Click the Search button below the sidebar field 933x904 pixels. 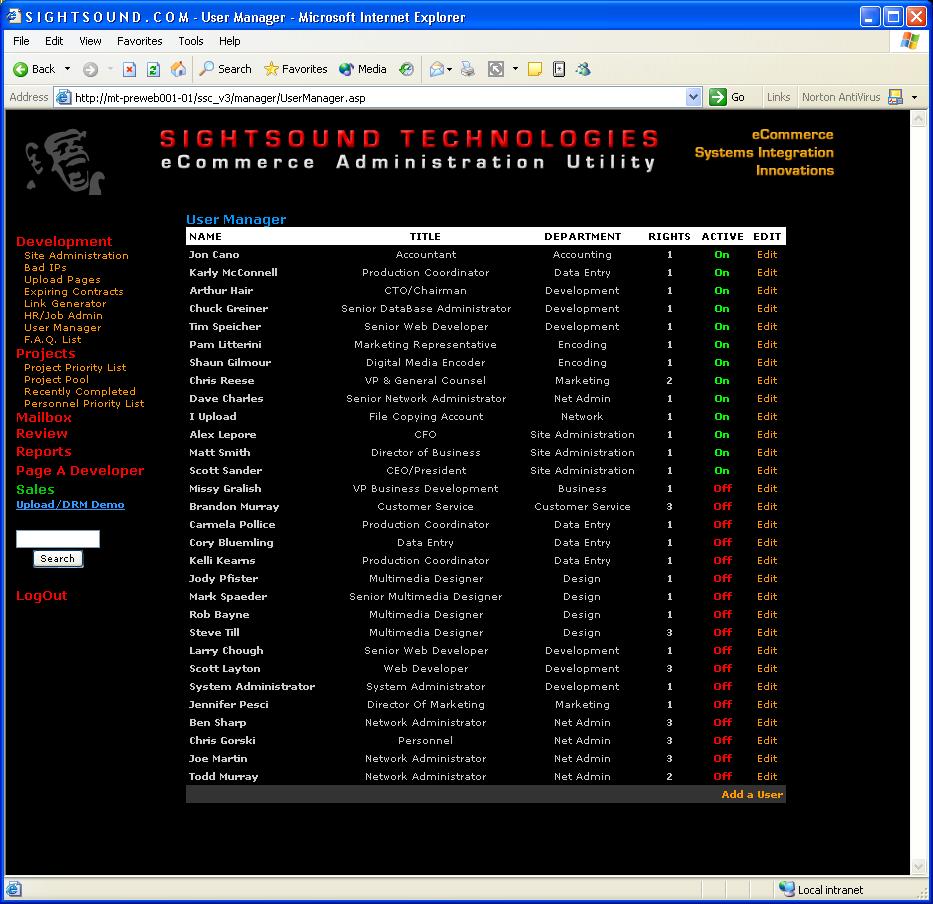tap(58, 559)
